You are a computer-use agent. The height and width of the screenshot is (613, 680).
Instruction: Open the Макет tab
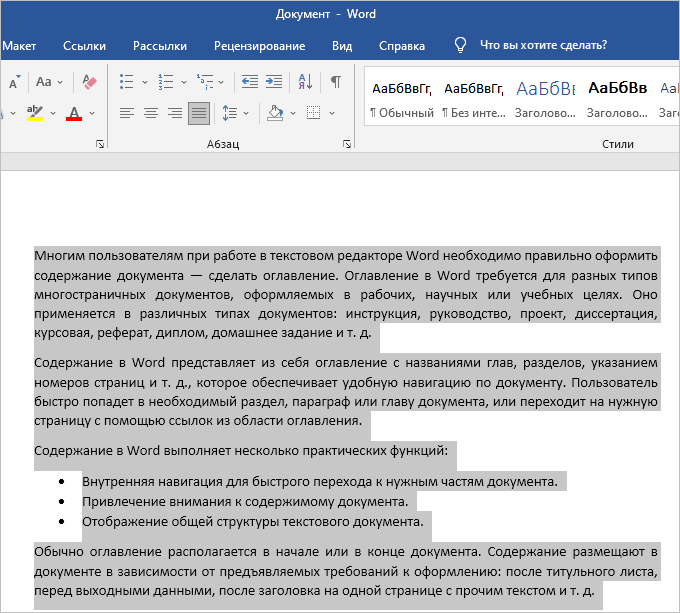coord(19,46)
